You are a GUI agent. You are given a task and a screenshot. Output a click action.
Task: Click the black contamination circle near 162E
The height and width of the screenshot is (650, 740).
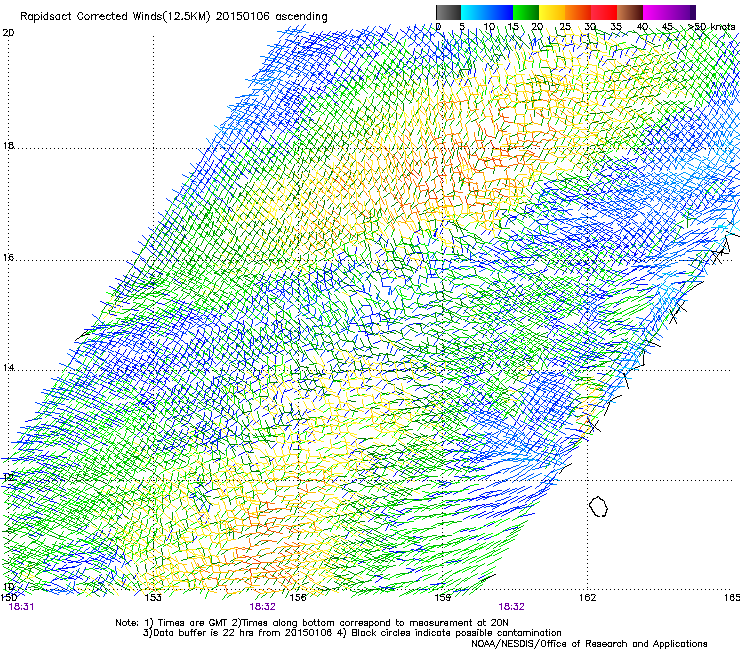coord(598,506)
